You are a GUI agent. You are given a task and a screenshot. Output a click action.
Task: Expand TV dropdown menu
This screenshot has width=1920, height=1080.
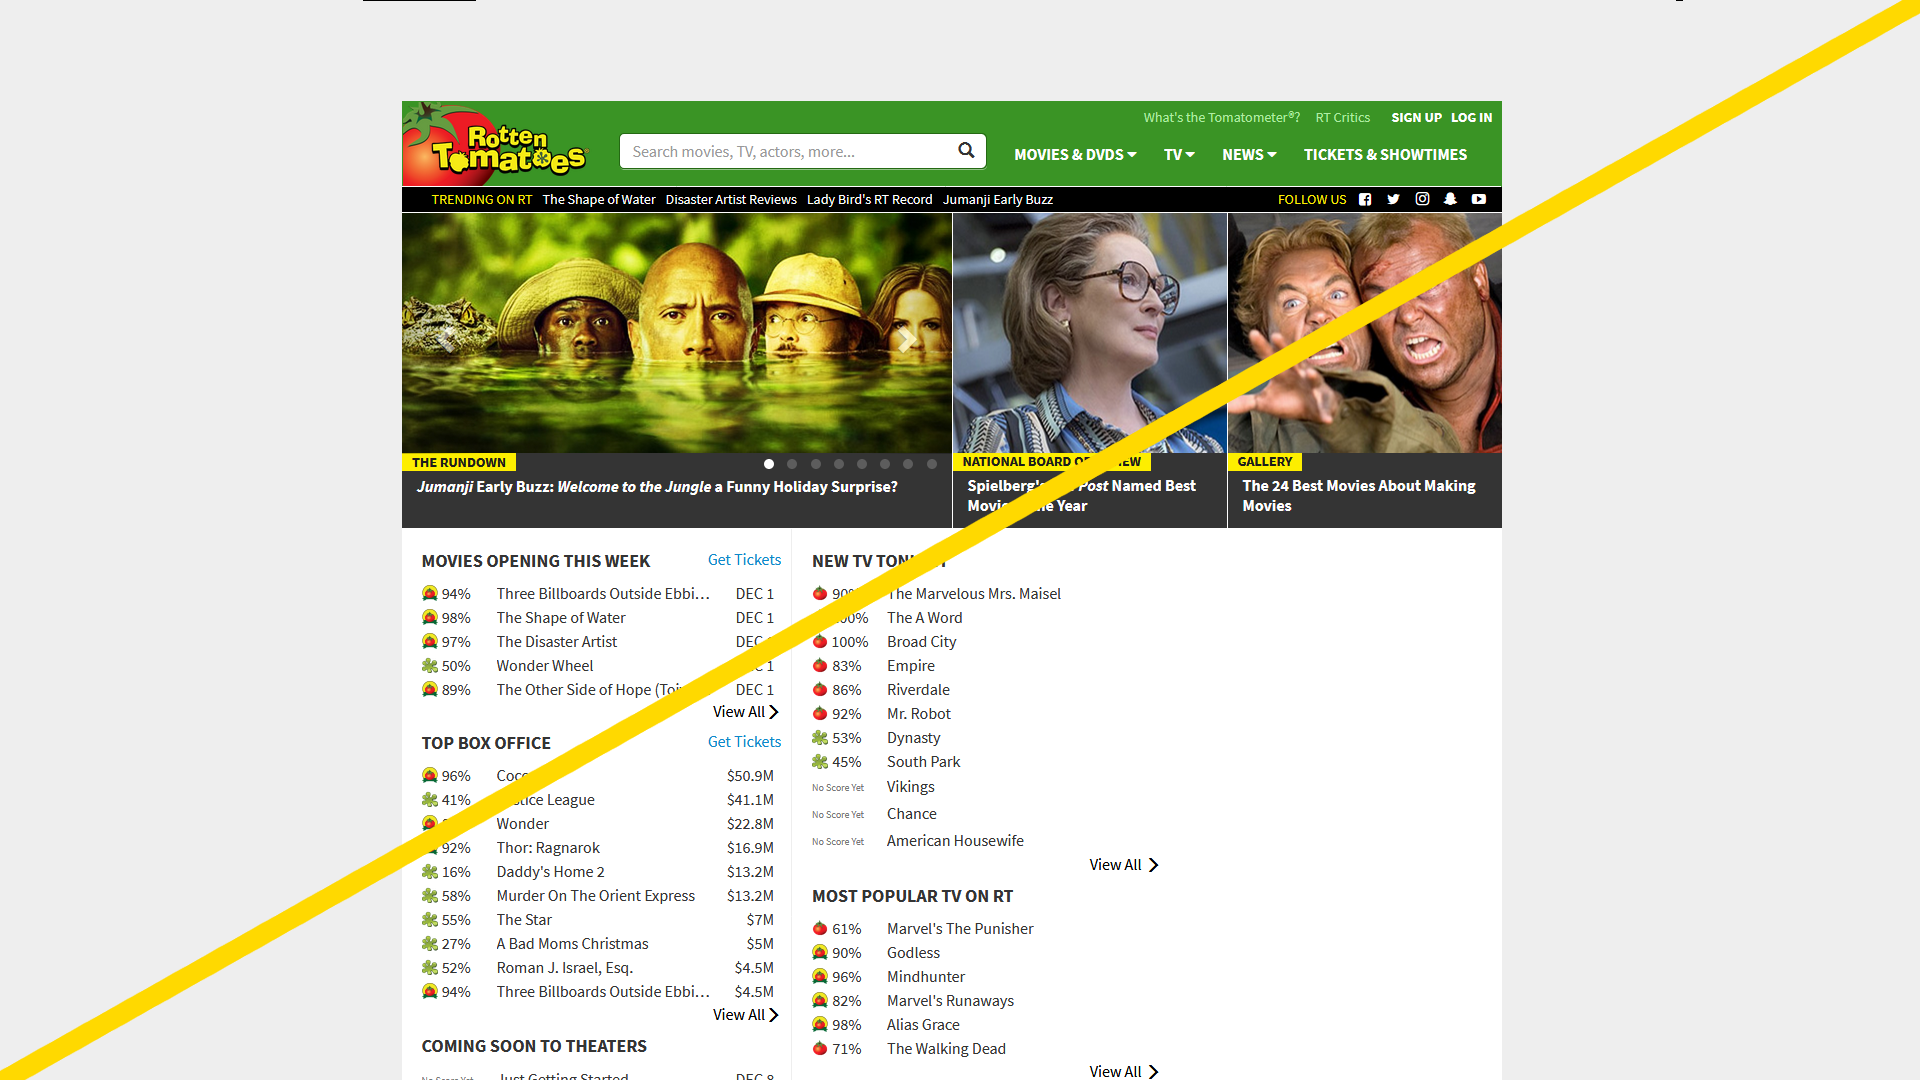1179,155
